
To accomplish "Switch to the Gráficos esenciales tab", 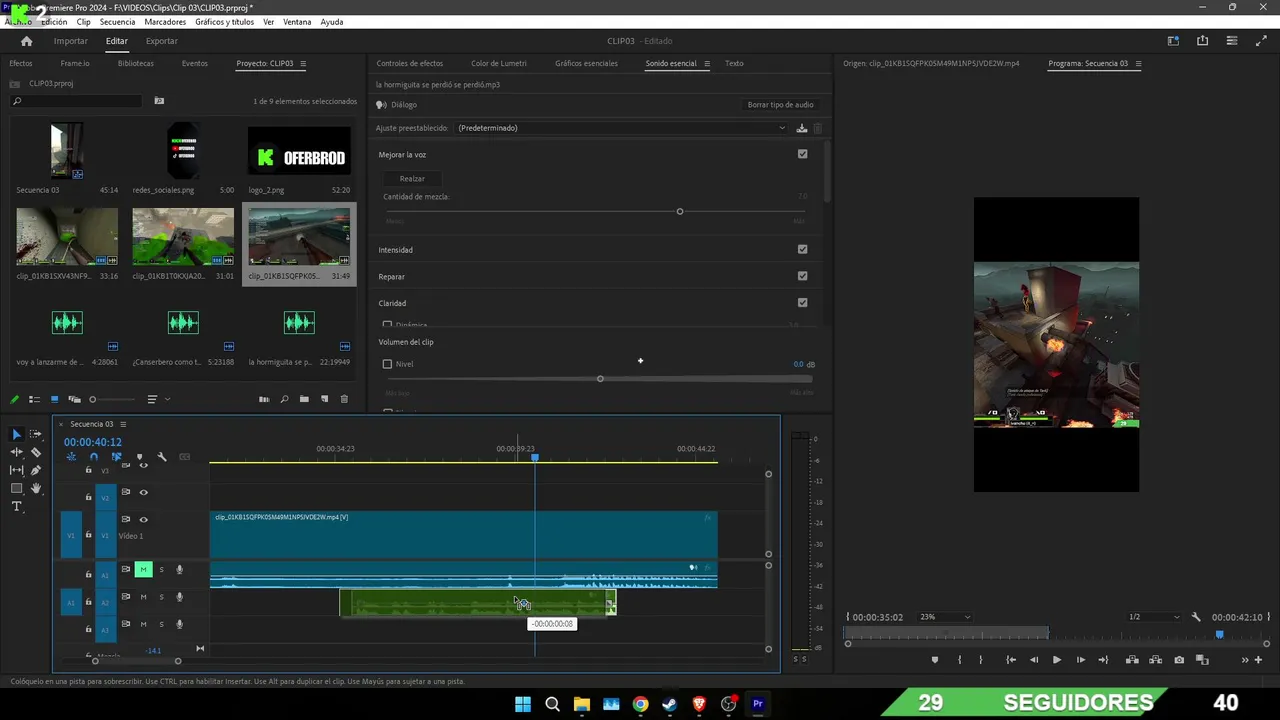I will (x=586, y=64).
